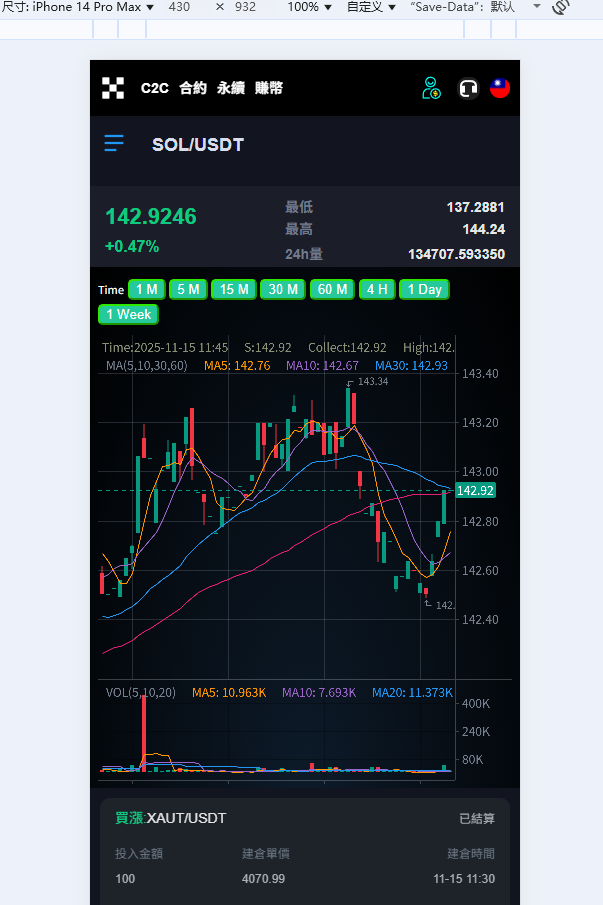Open the hamburger menu beside SOL/USDT
This screenshot has height=905, width=603.
pos(114,144)
